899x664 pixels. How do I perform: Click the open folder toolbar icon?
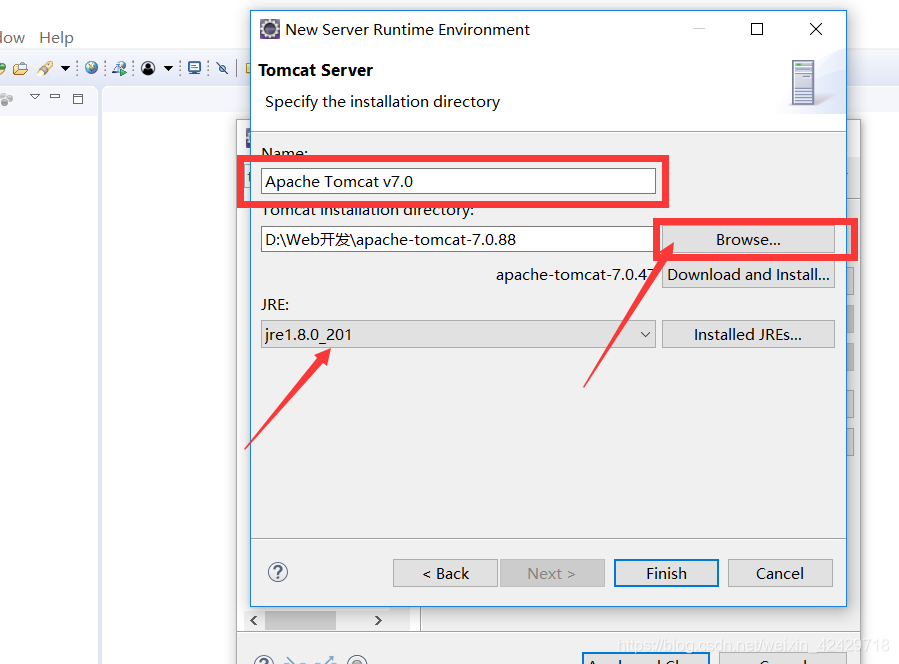pos(21,69)
